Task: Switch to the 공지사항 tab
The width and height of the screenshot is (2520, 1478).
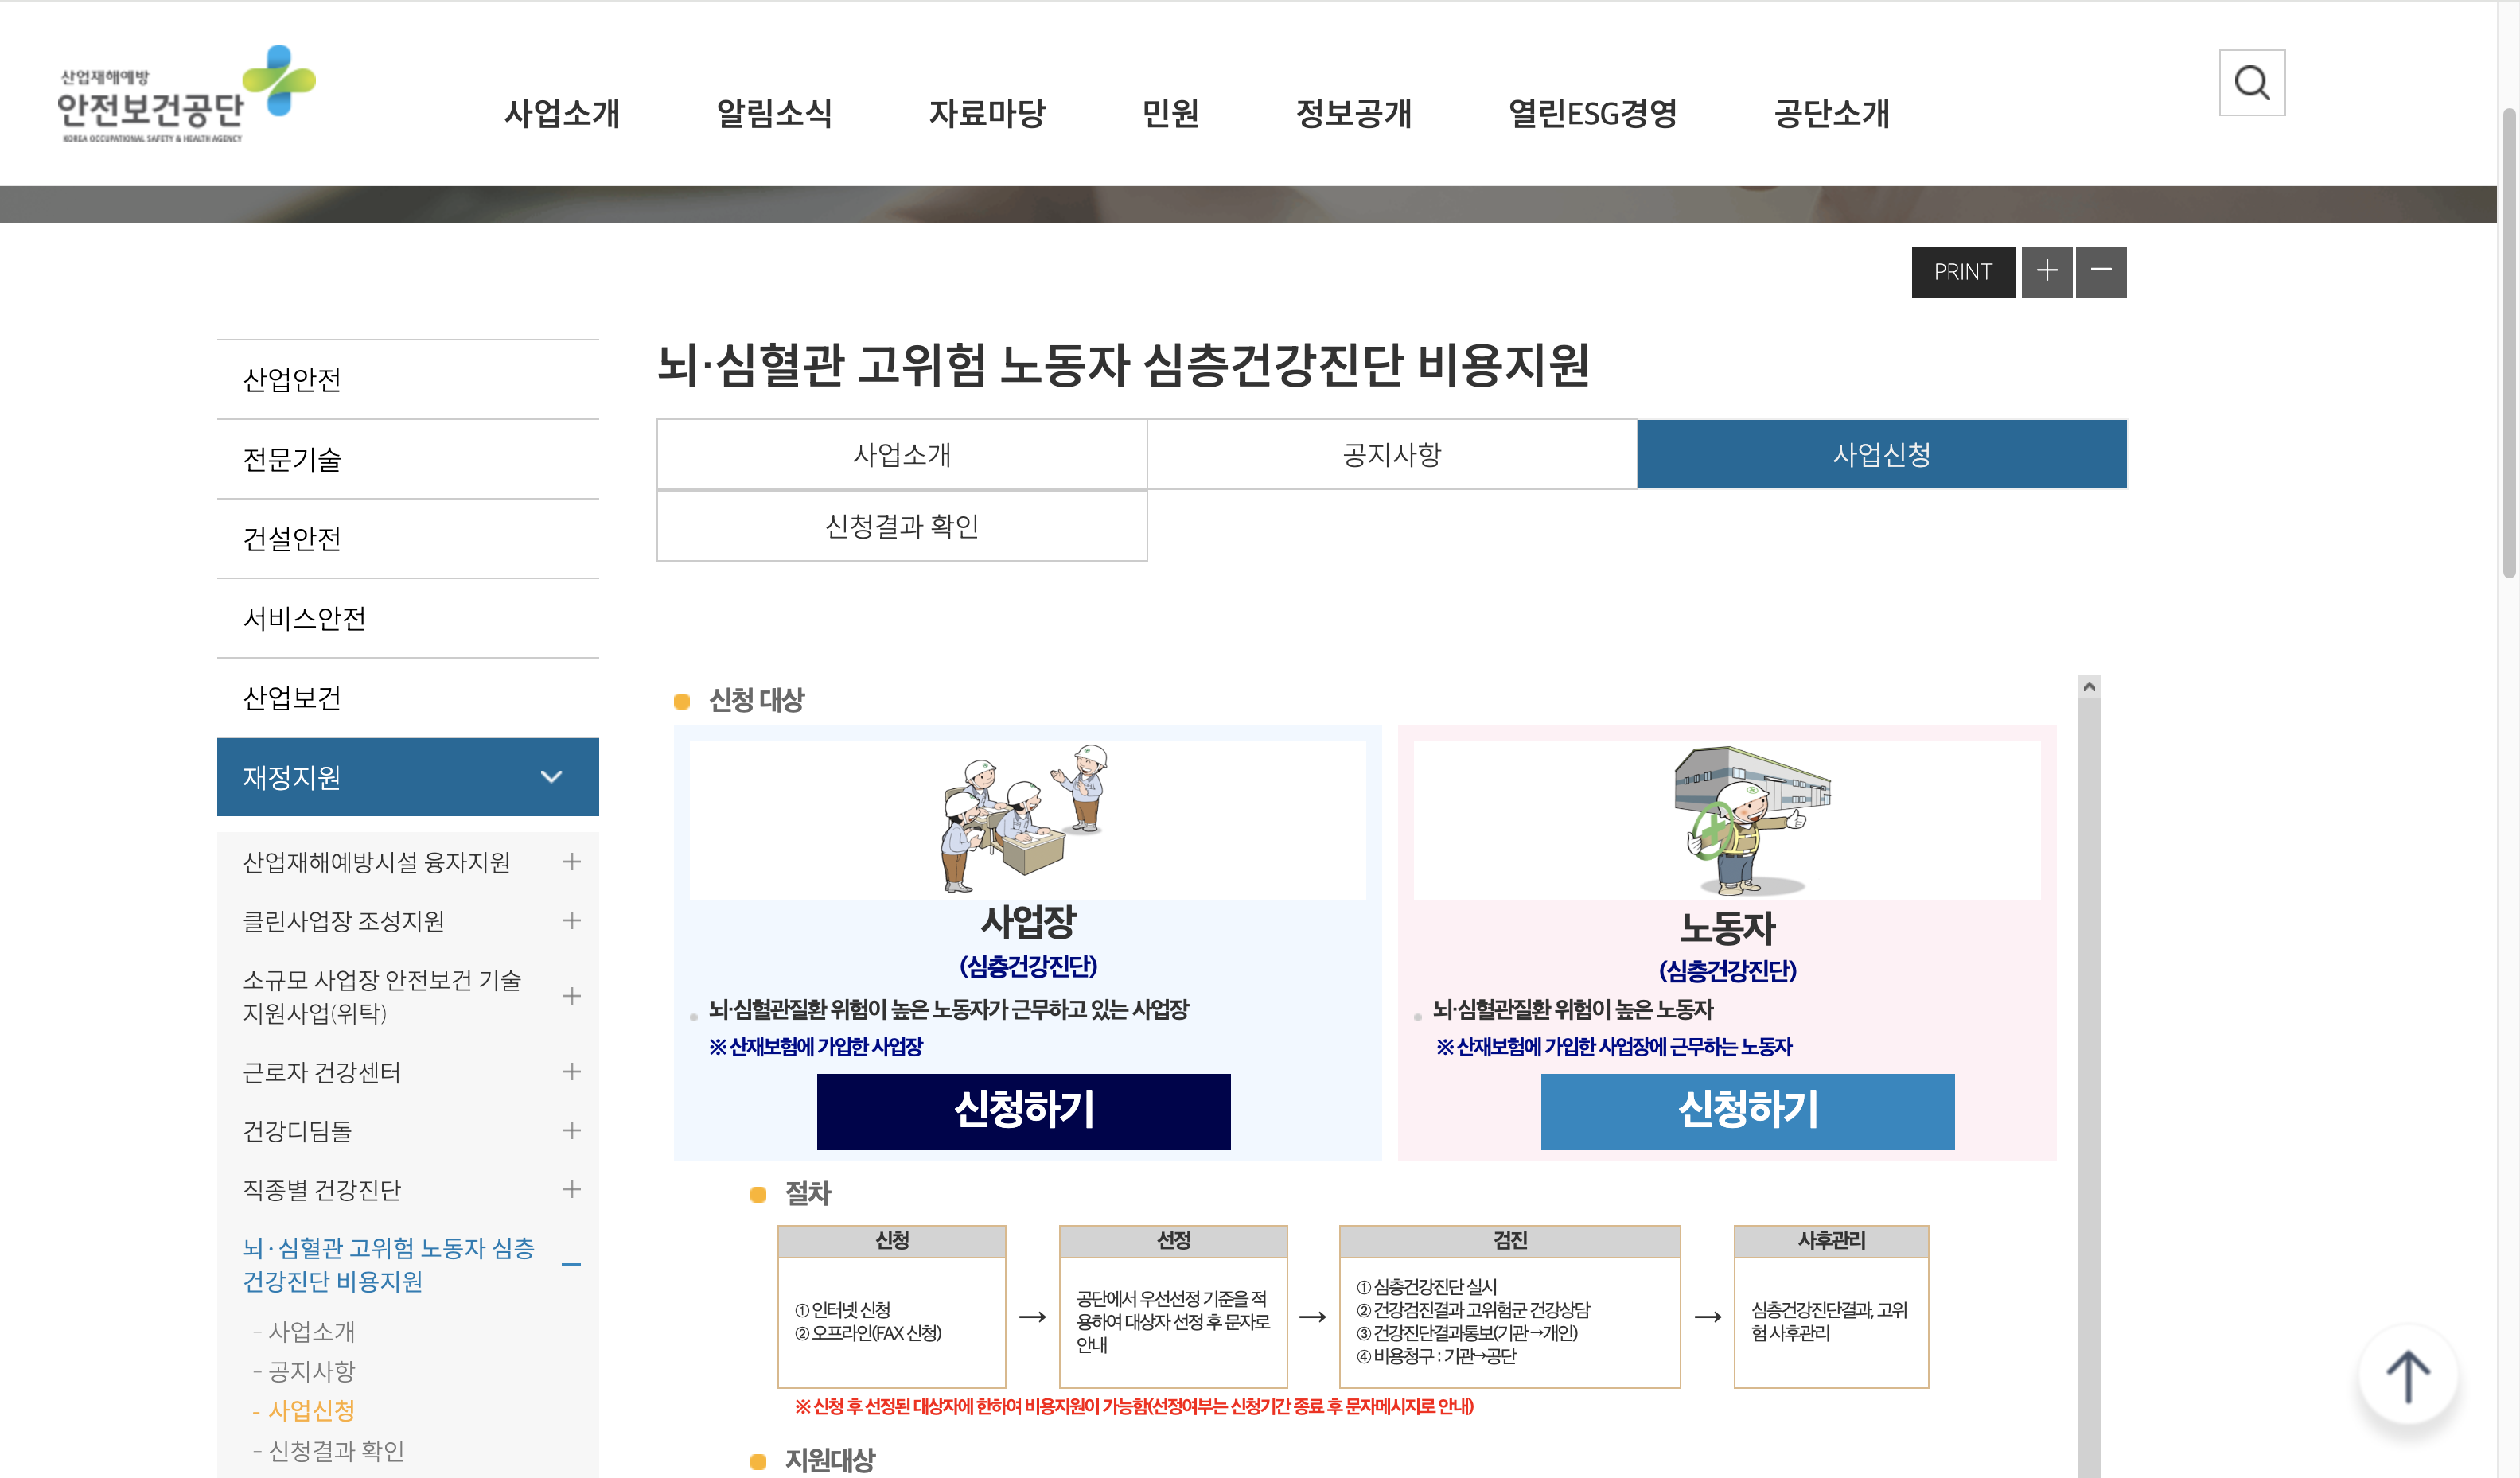Action: click(x=1391, y=455)
